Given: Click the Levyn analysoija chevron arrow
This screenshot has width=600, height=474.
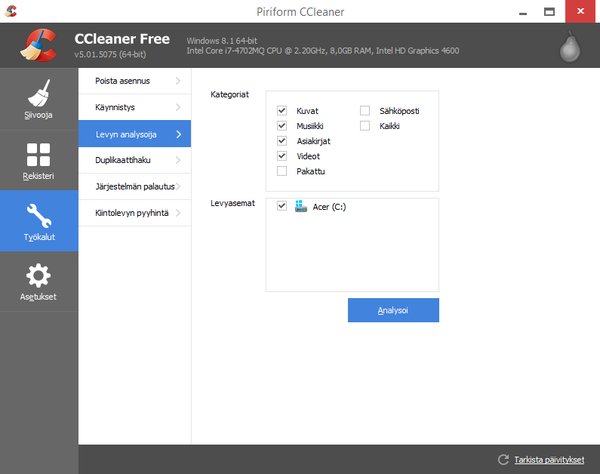Looking at the screenshot, I should tap(179, 134).
